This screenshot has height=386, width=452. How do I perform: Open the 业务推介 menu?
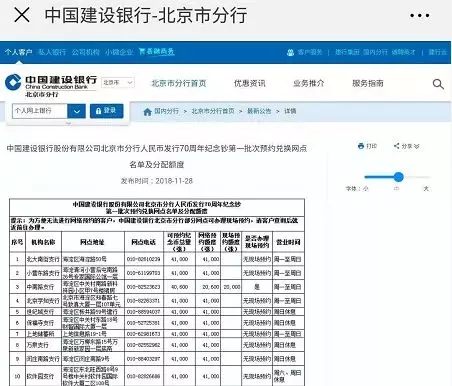pos(309,83)
